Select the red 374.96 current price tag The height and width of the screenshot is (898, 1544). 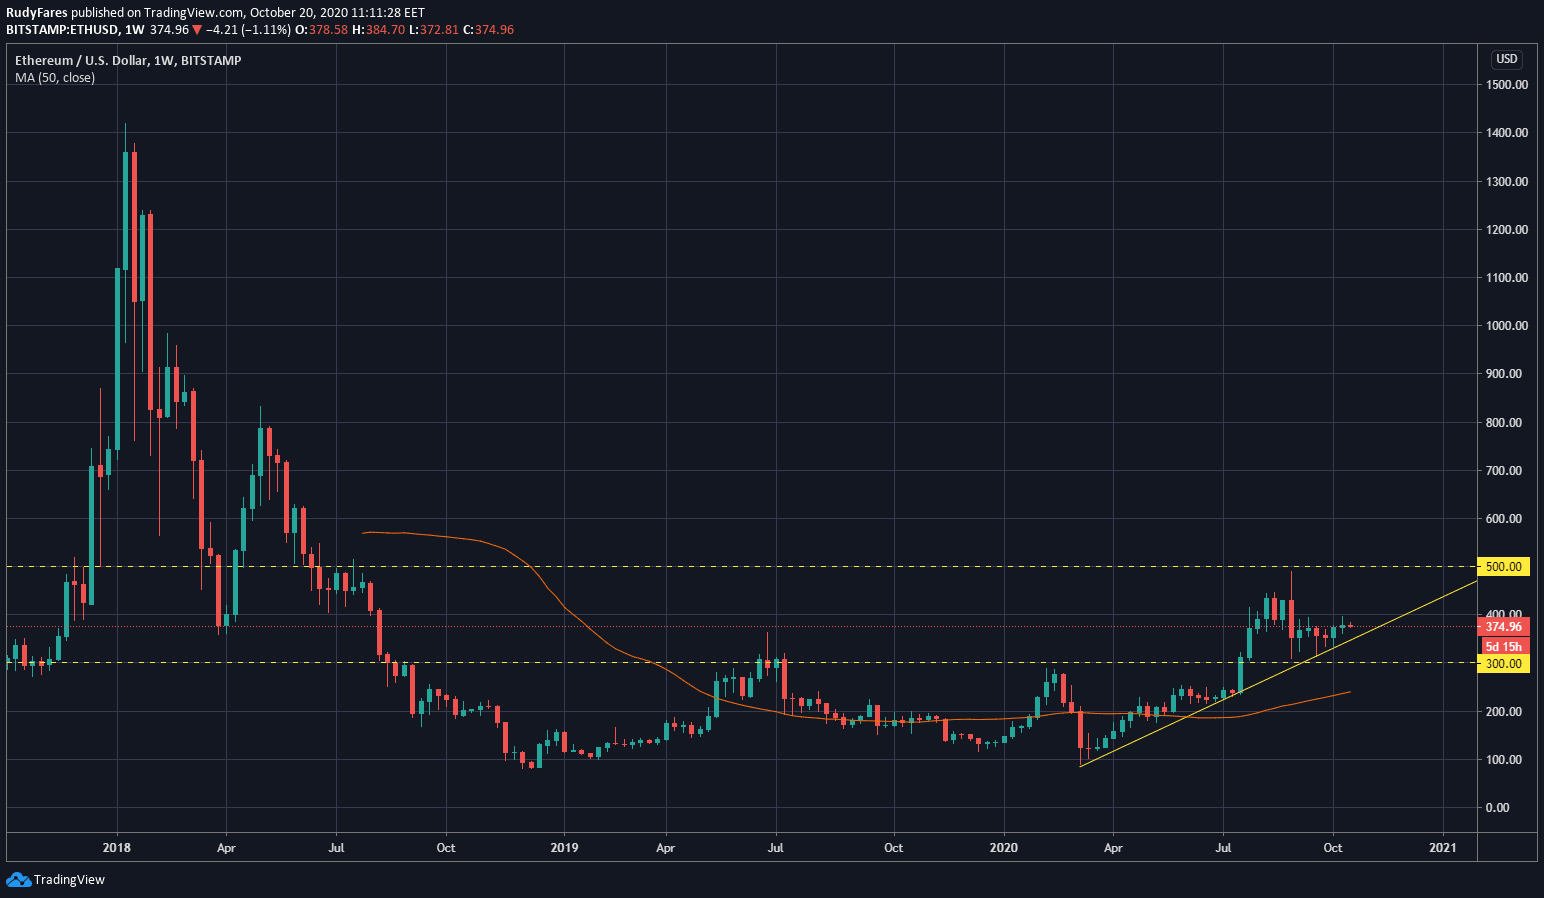(1503, 627)
